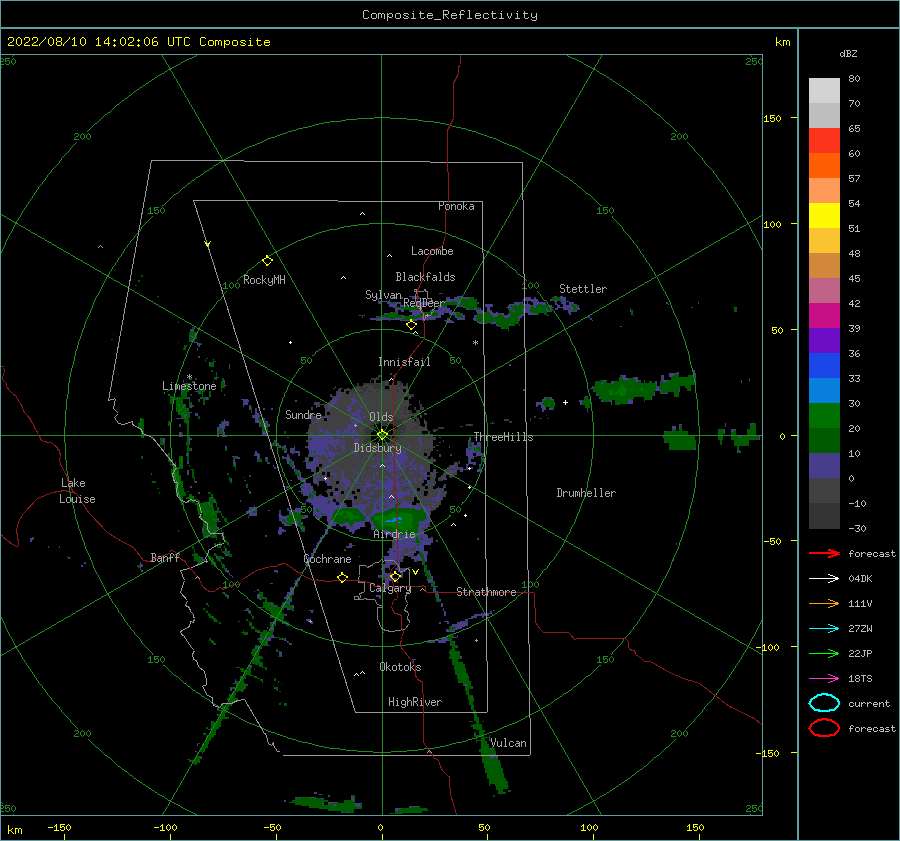Click the Cochrane city label
This screenshot has height=841, width=900.
point(327,559)
